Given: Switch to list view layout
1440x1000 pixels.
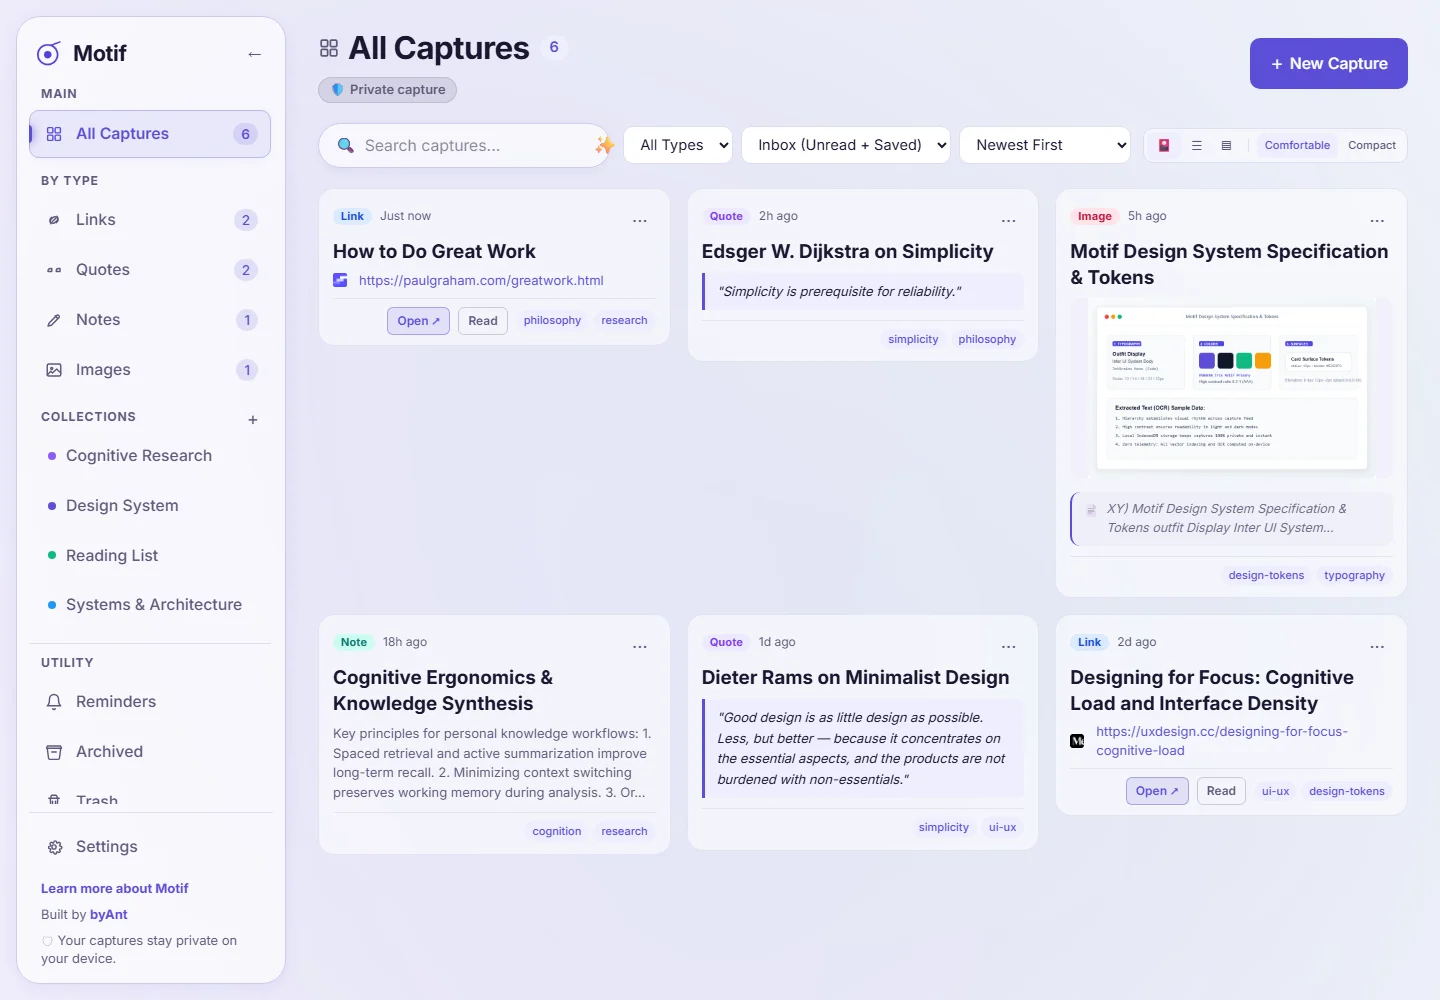Looking at the screenshot, I should pyautogui.click(x=1196, y=145).
